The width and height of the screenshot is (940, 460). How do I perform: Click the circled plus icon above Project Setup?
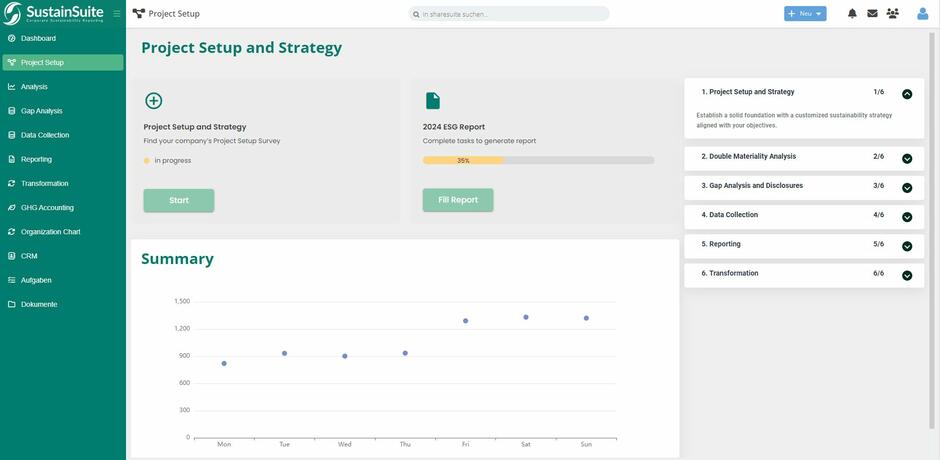pyautogui.click(x=153, y=101)
